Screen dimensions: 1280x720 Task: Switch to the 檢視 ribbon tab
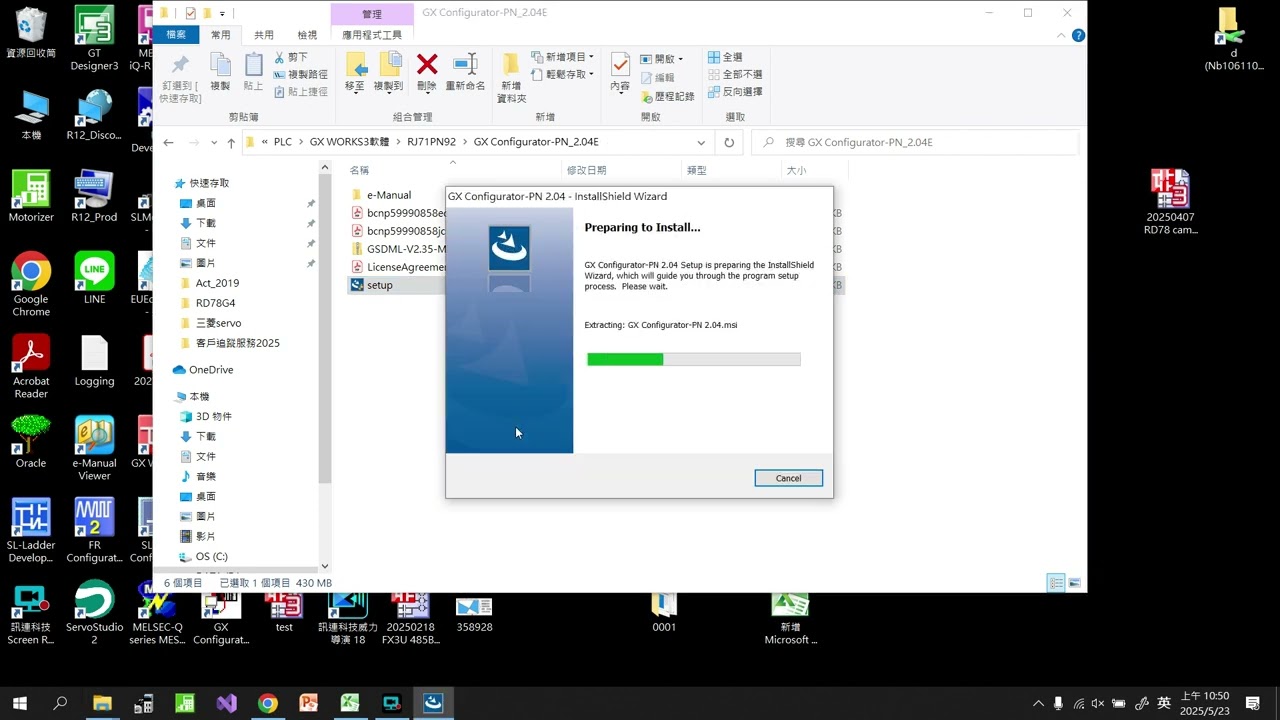[x=307, y=35]
